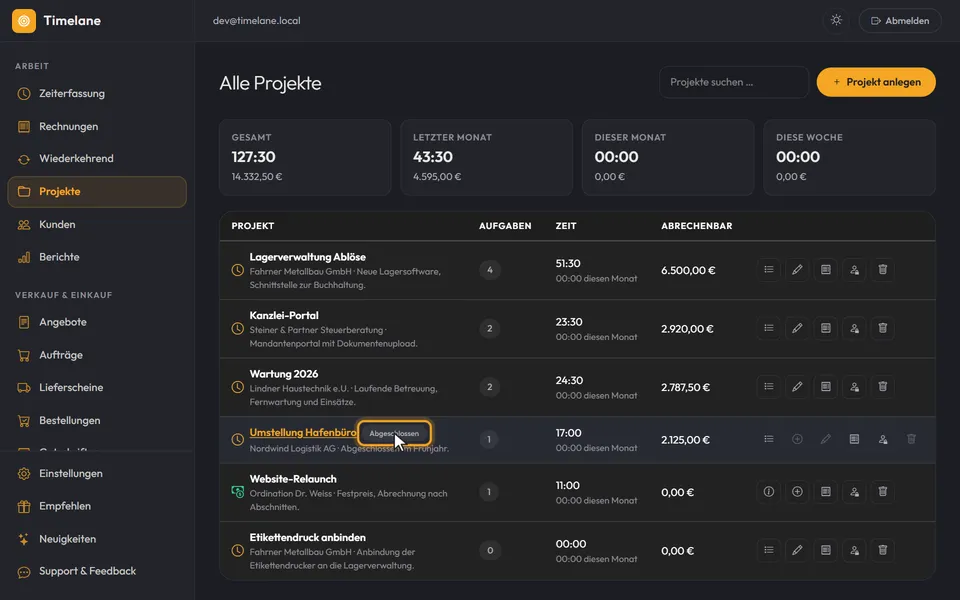Click the pencil icon for Wartung 2026

(797, 386)
